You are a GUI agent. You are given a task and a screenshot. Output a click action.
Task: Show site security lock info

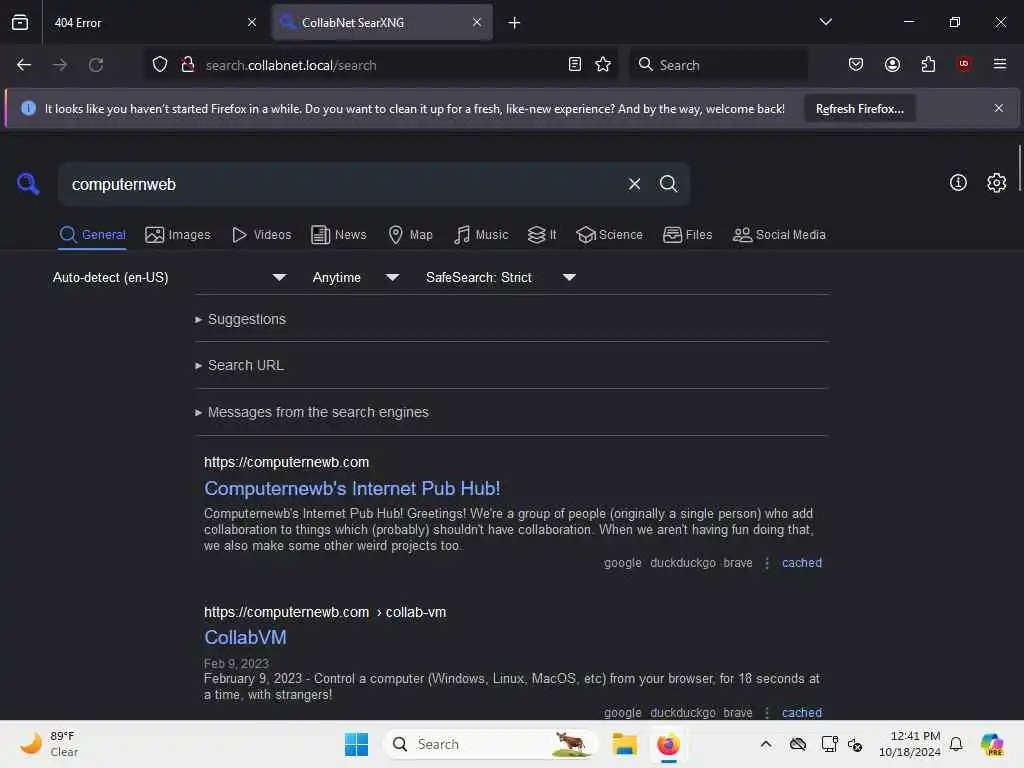click(188, 65)
